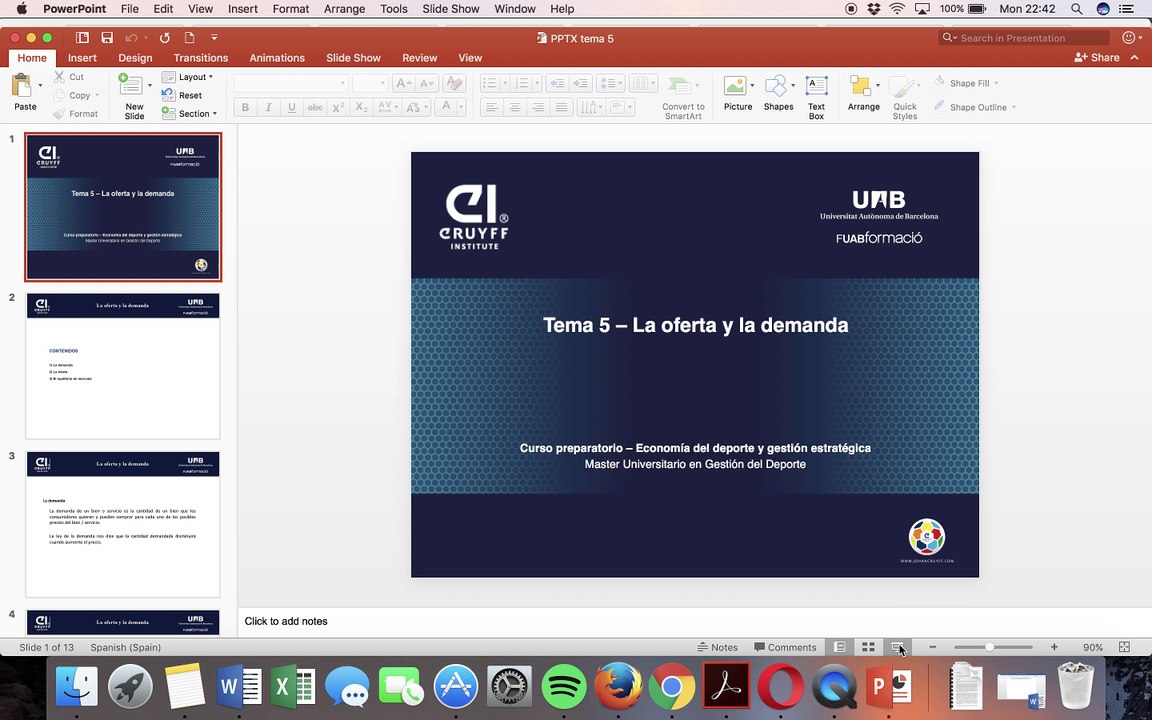Click the Share button

(1097, 57)
